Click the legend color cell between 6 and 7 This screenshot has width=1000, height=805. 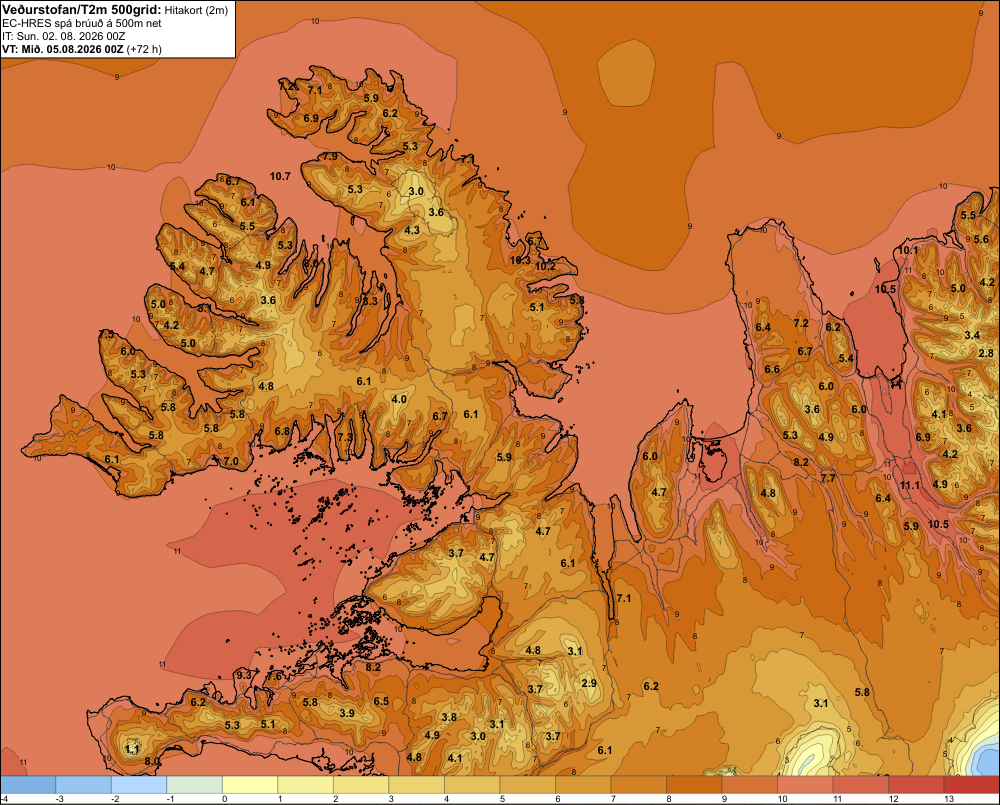583,785
